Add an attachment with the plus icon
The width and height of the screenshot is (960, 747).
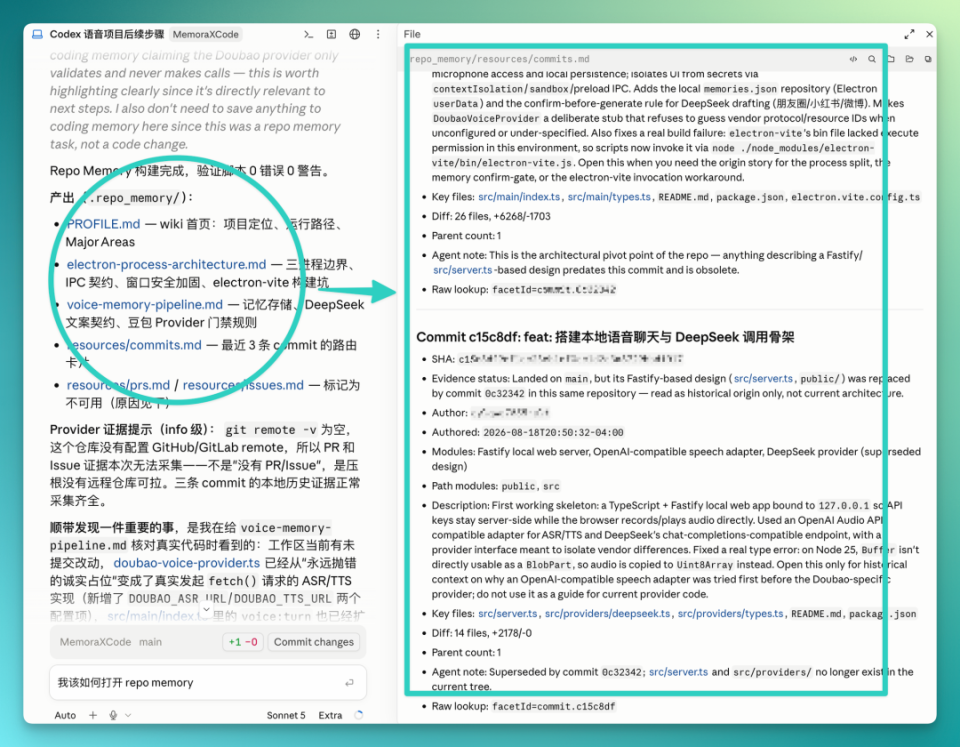pyautogui.click(x=92, y=715)
